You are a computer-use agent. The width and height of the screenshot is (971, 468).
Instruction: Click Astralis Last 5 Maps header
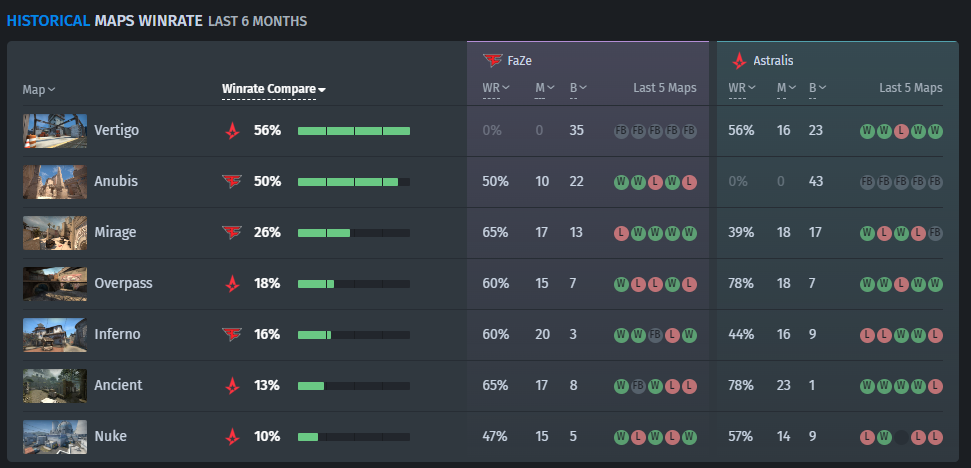[x=910, y=88]
